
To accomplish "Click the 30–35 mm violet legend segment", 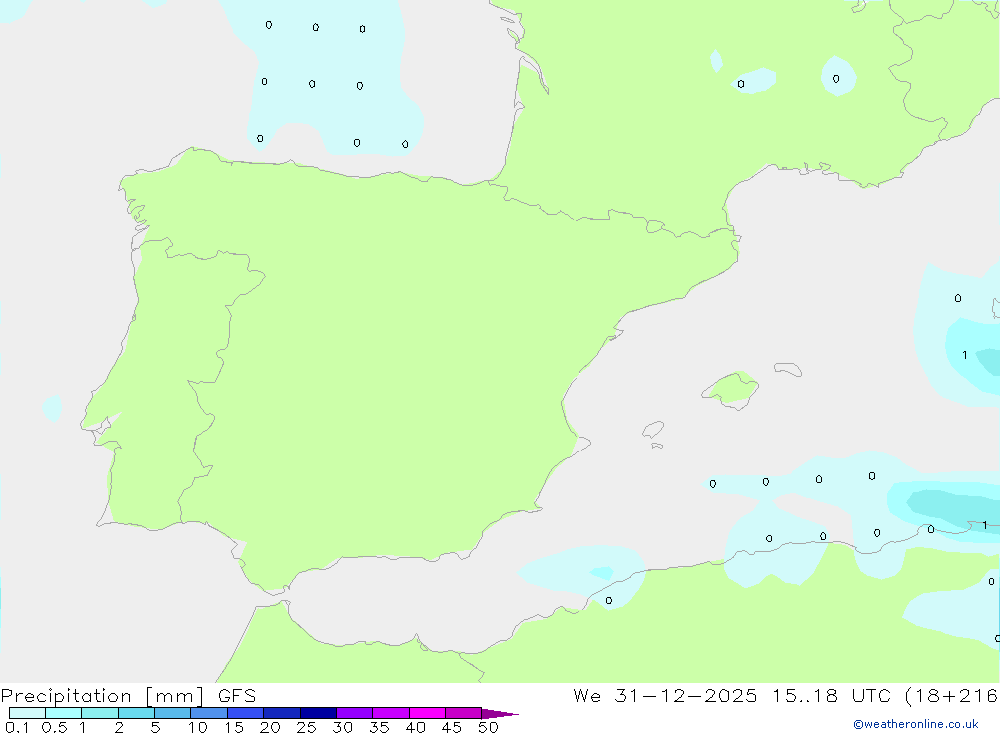I will coord(354,713).
